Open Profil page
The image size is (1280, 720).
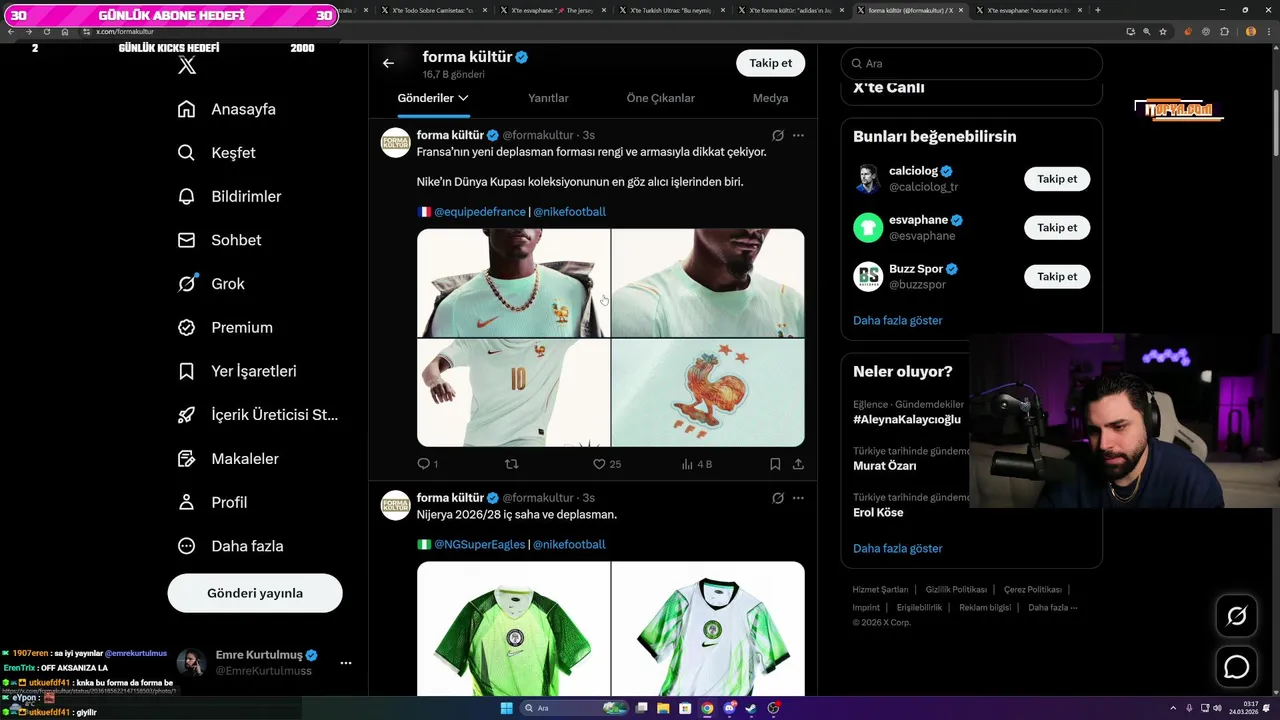click(212, 502)
